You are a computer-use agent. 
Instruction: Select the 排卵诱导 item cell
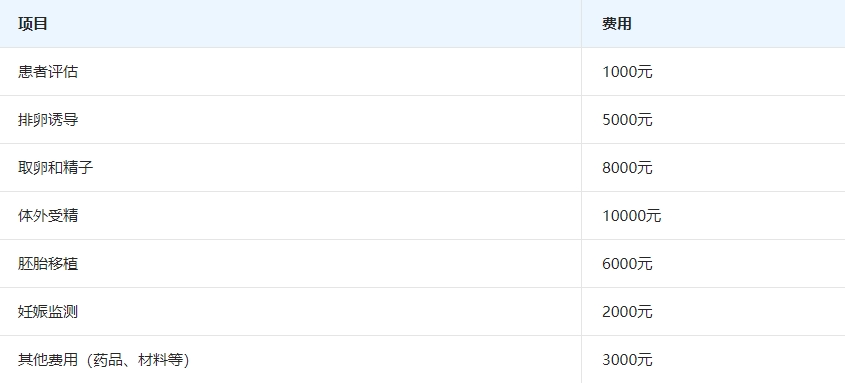tap(48, 120)
